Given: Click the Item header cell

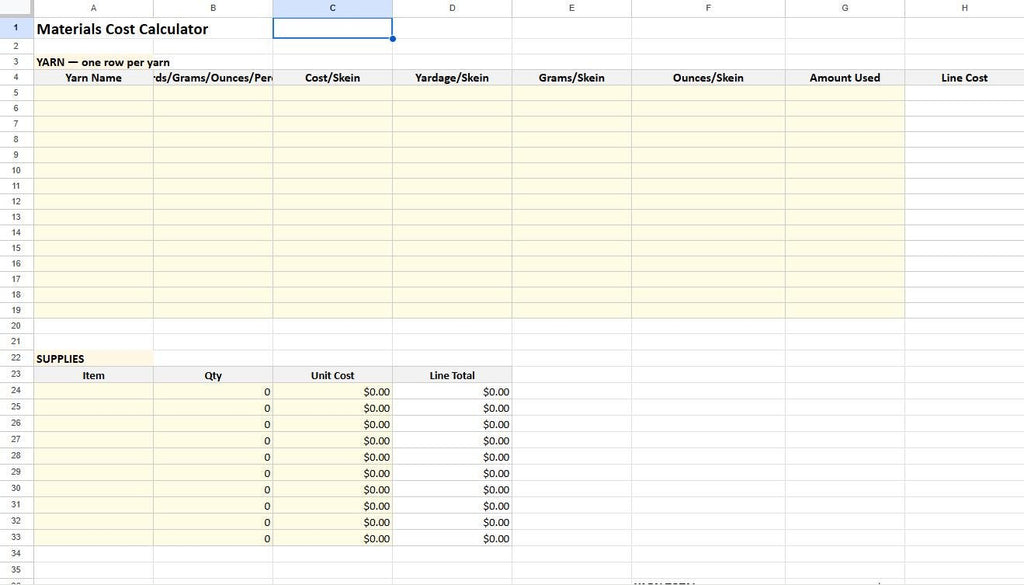Looking at the screenshot, I should (93, 375).
